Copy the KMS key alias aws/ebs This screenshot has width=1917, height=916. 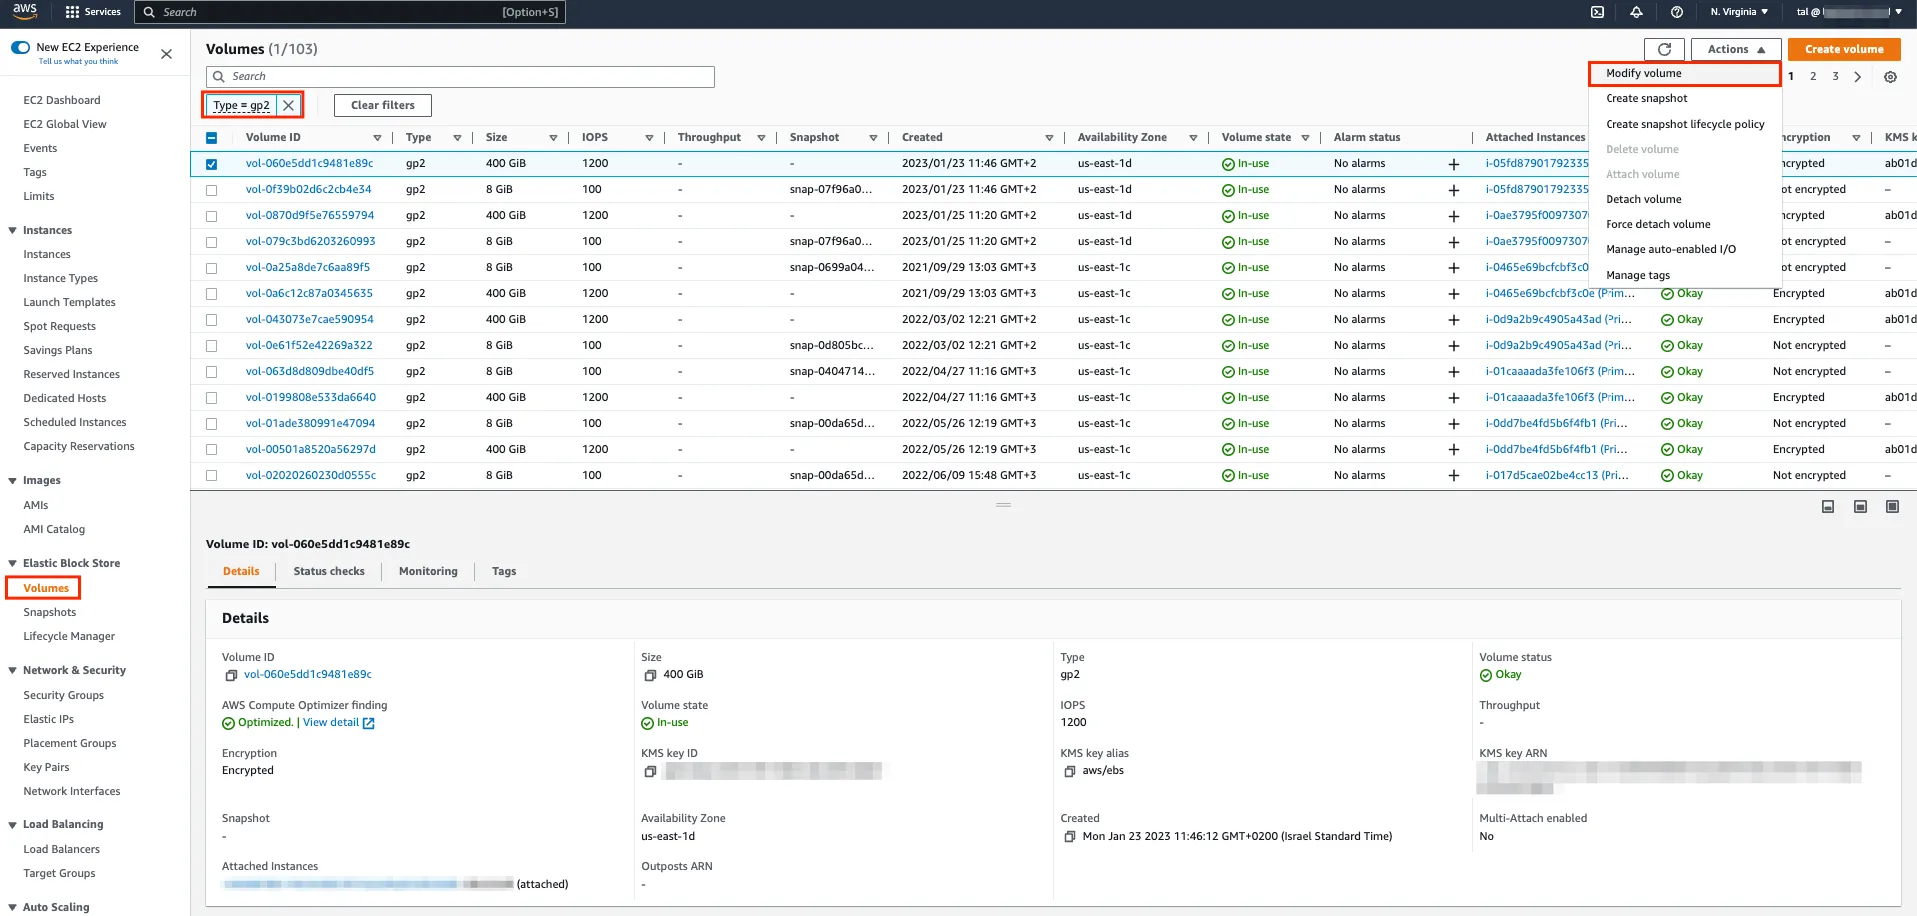pyautogui.click(x=1069, y=771)
